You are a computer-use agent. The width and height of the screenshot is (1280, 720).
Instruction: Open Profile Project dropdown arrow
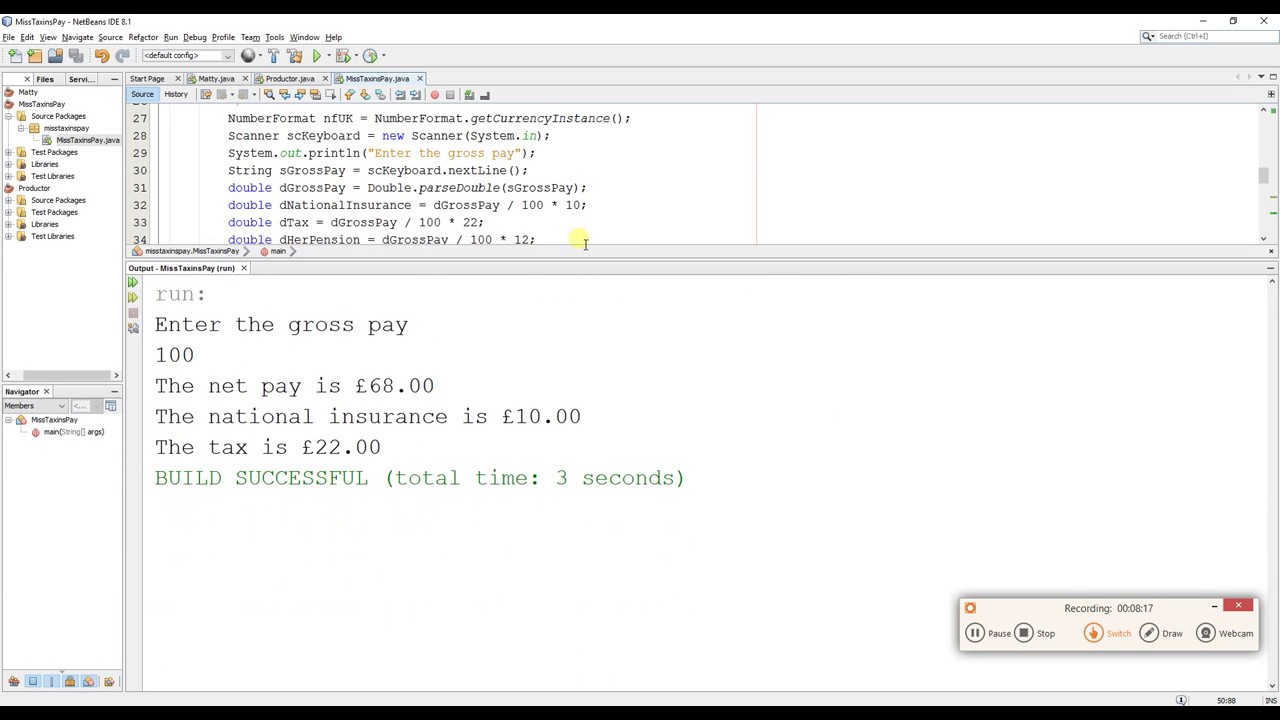click(x=383, y=56)
